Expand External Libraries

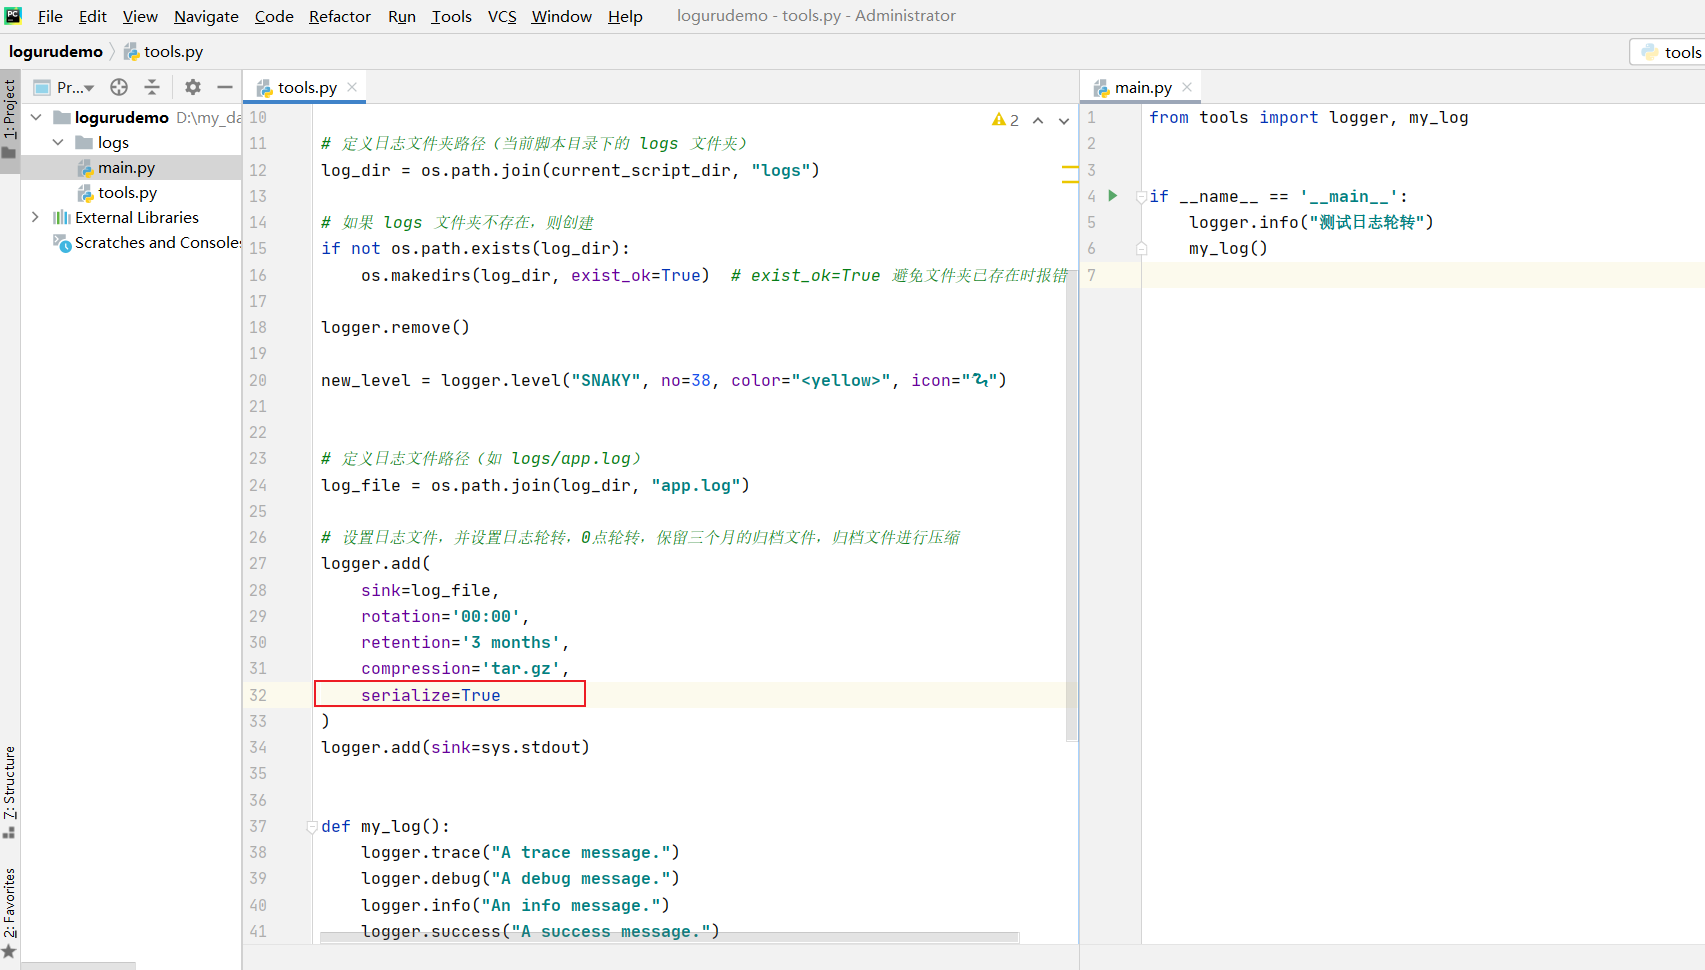click(36, 217)
